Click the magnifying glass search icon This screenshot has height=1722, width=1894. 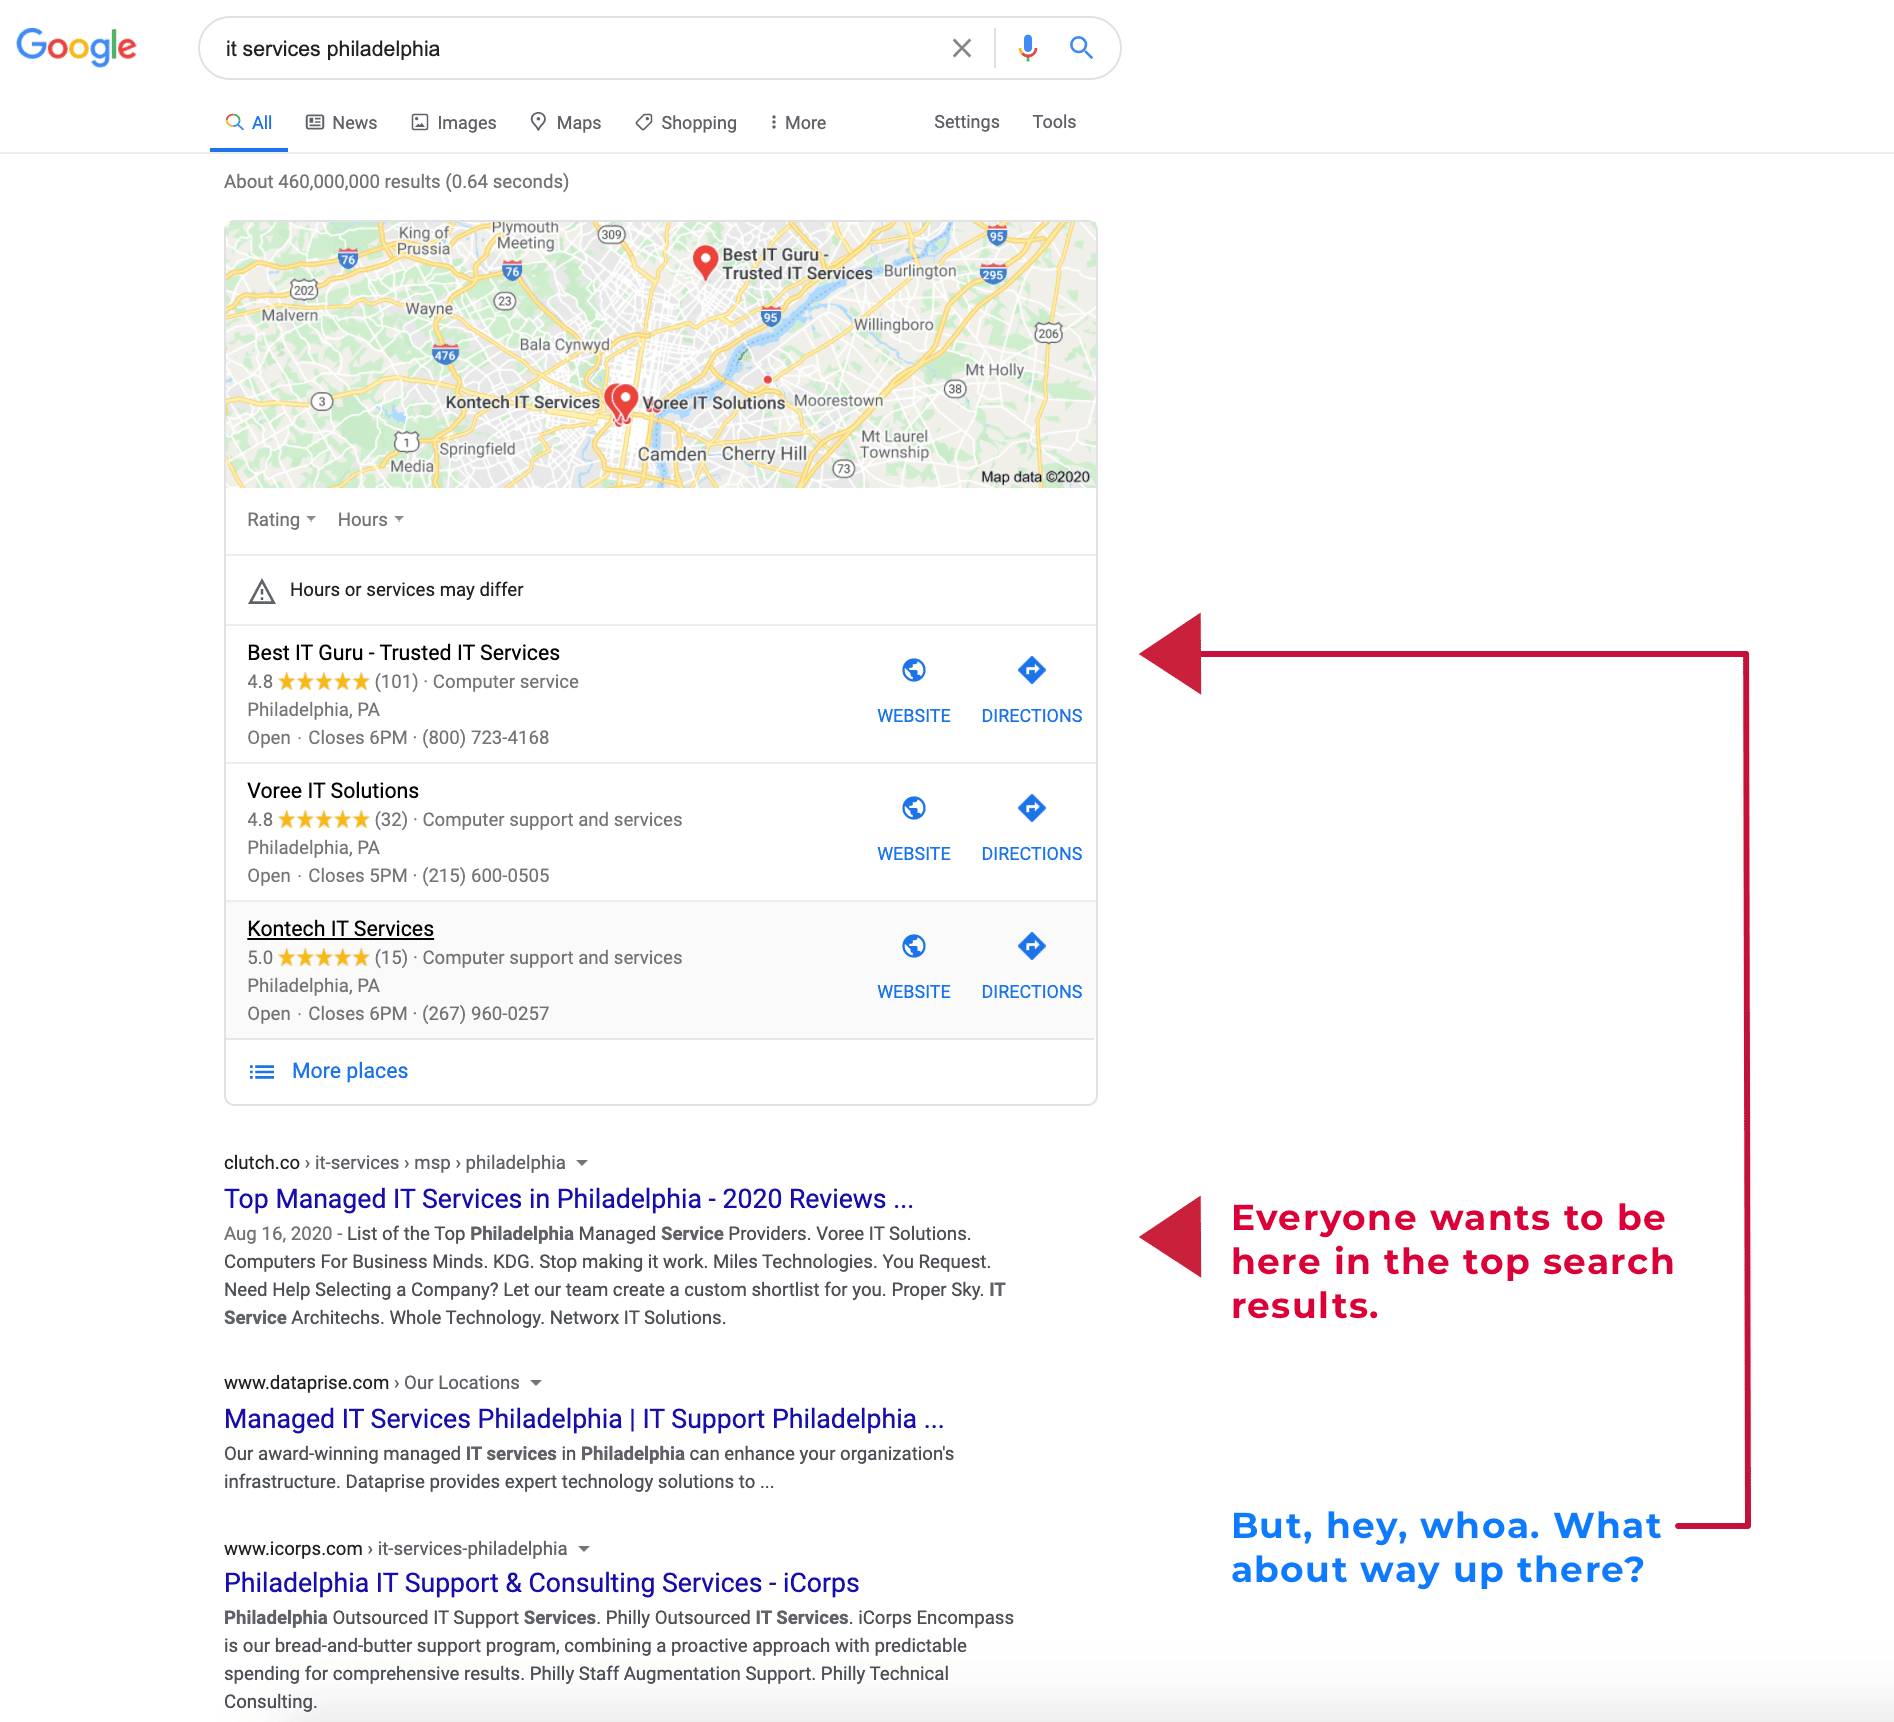[x=1081, y=47]
